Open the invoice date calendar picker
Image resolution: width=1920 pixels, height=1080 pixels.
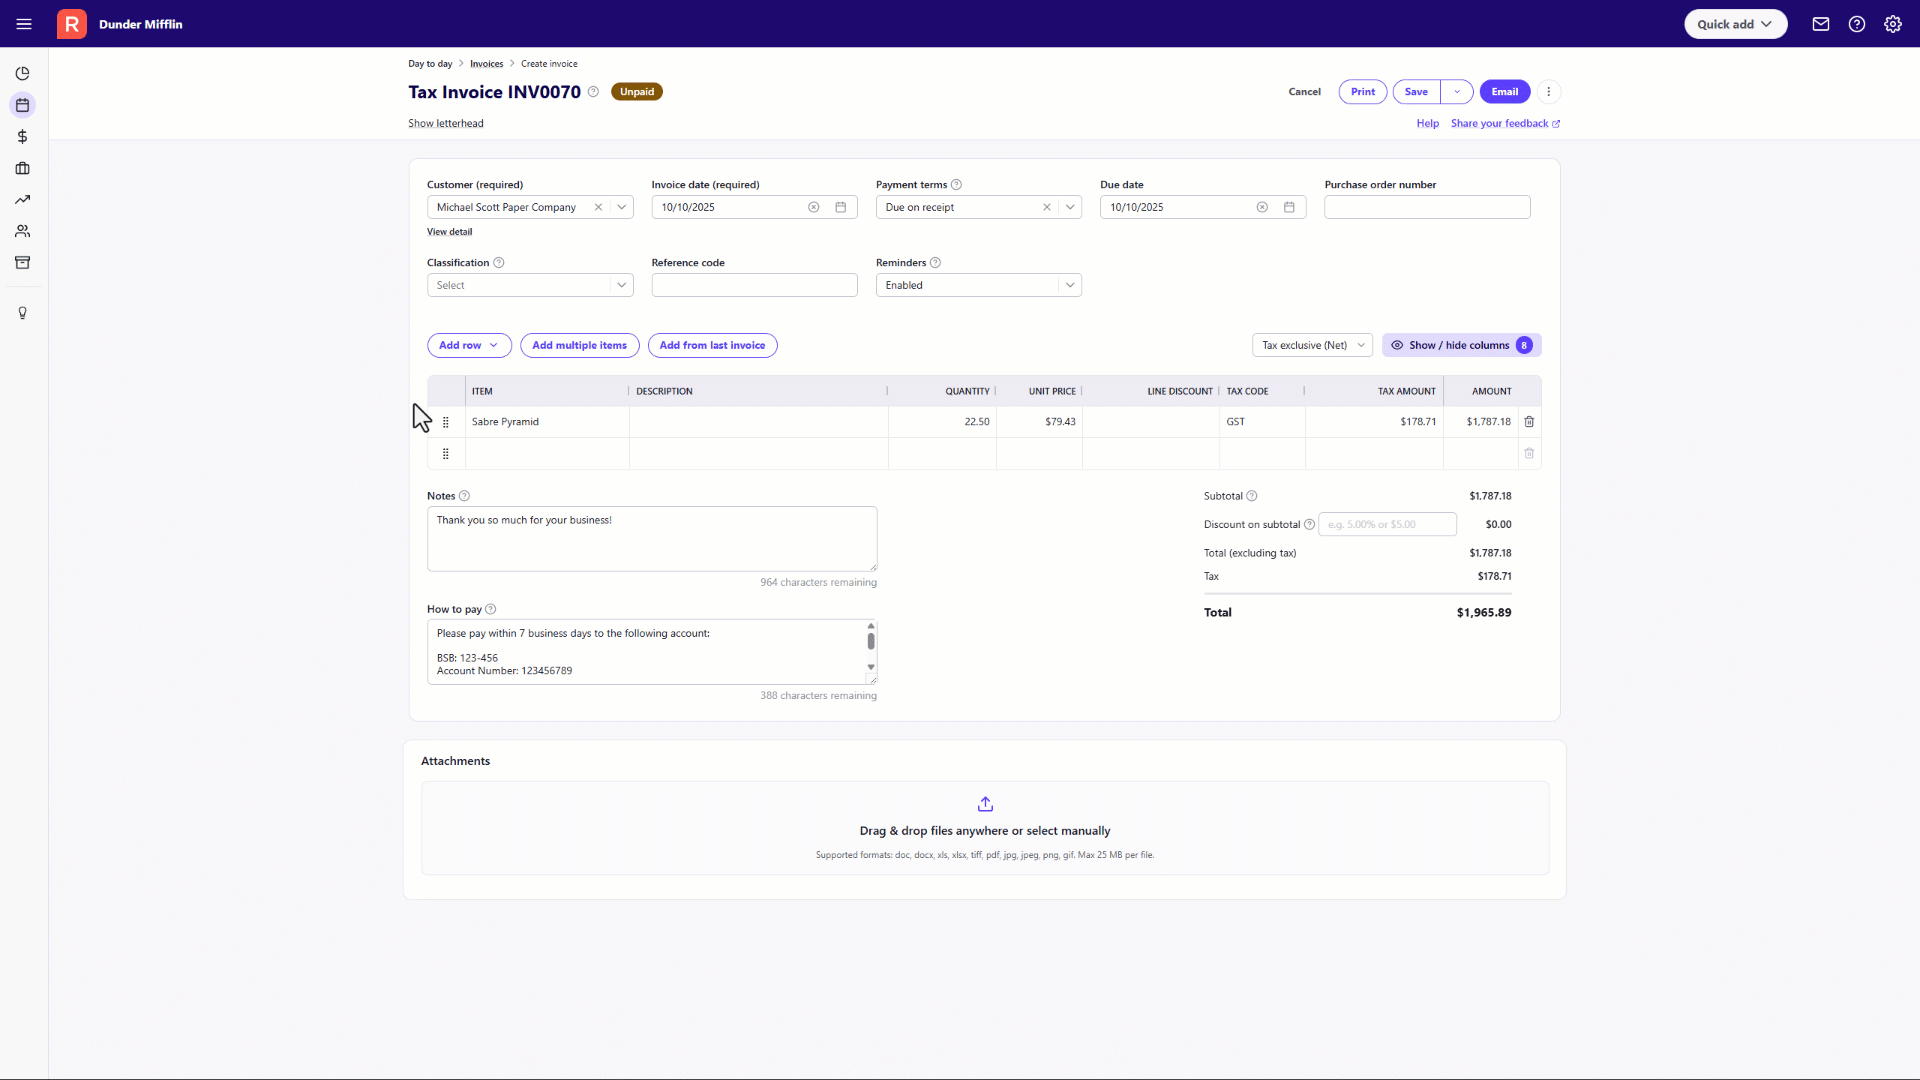click(x=841, y=207)
